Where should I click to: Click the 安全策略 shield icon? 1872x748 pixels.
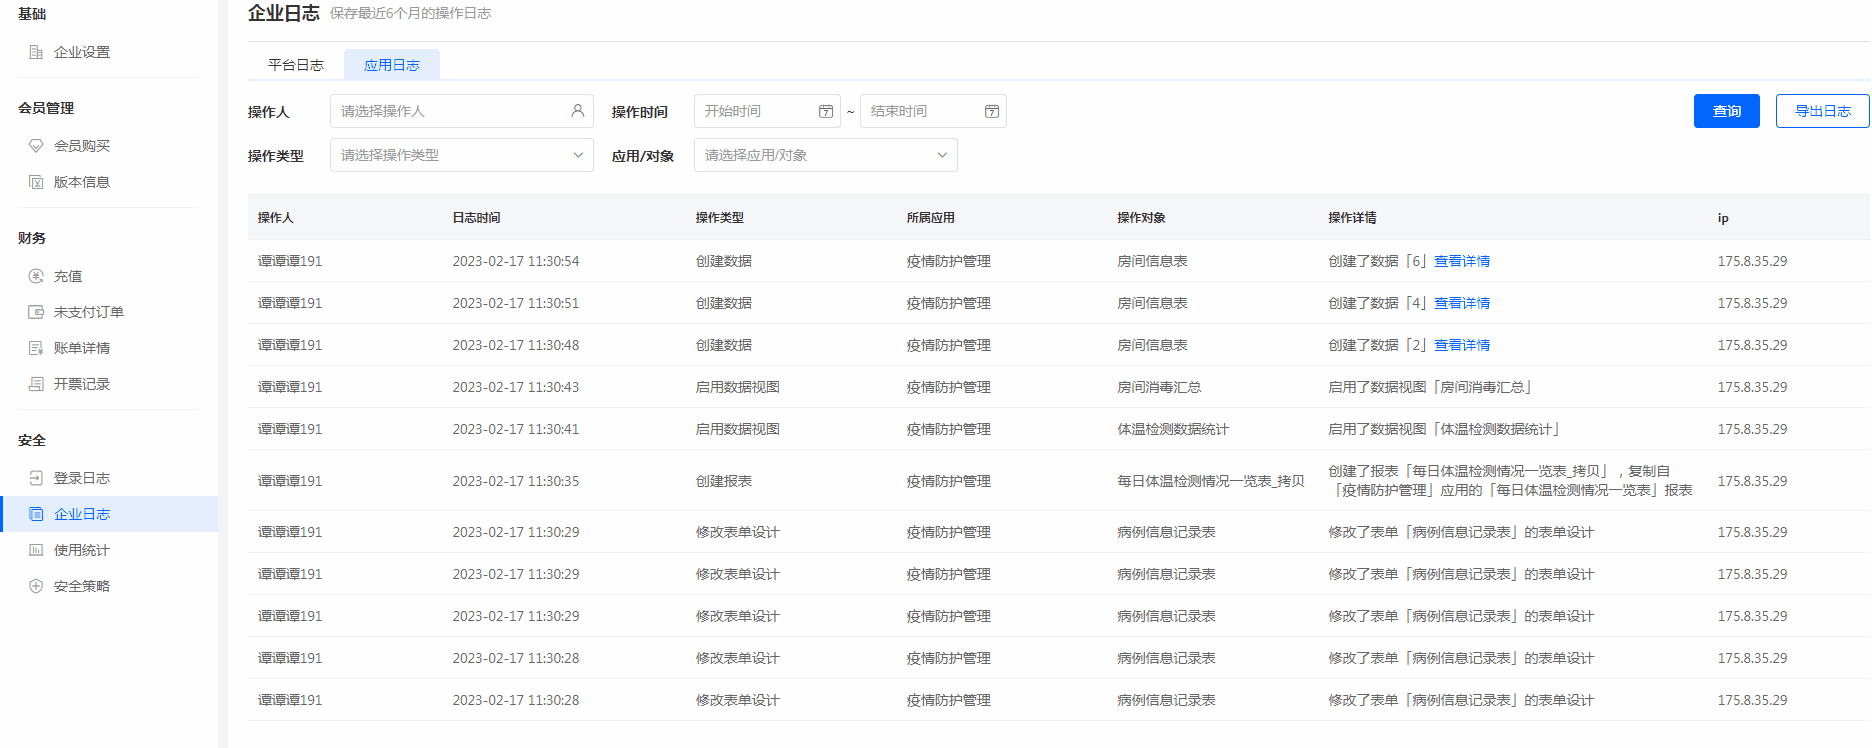coord(36,586)
